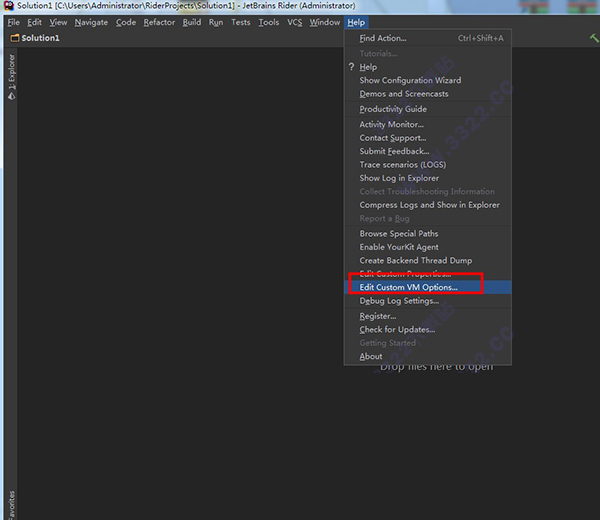Open the View menu
Image resolution: width=600 pixels, height=520 pixels.
click(x=58, y=23)
